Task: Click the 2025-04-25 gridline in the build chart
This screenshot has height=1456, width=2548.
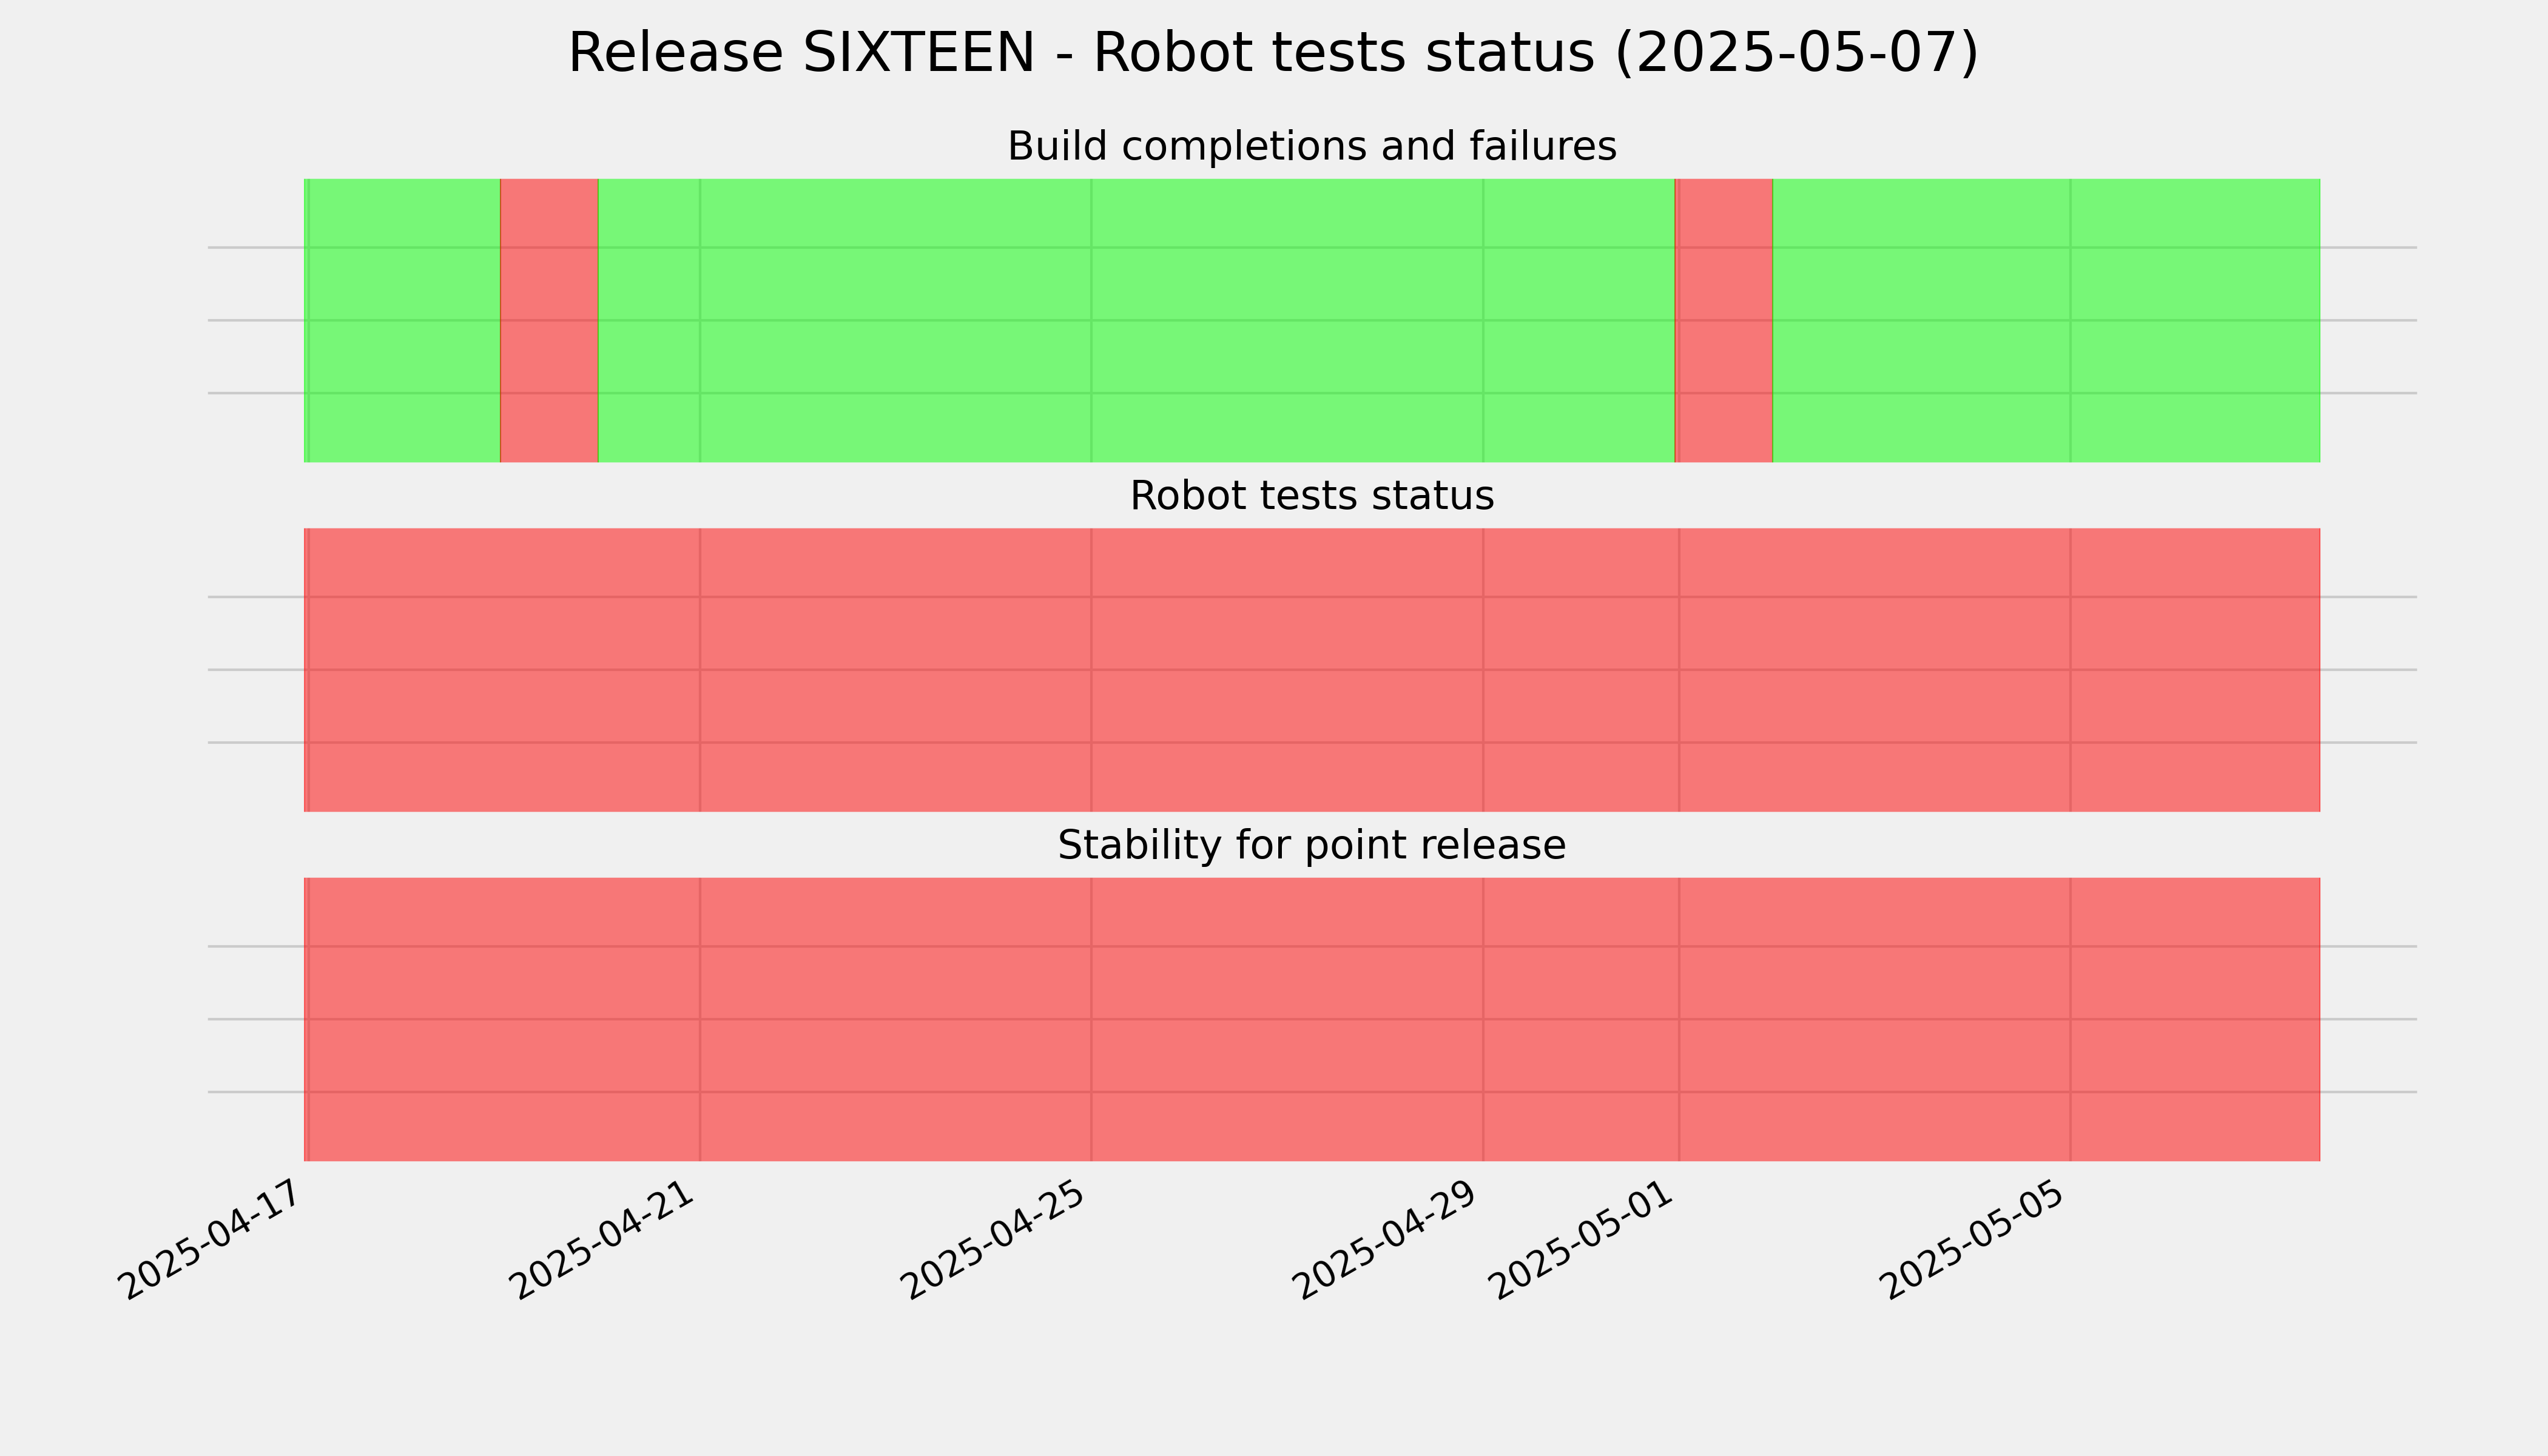Action: tap(1091, 321)
